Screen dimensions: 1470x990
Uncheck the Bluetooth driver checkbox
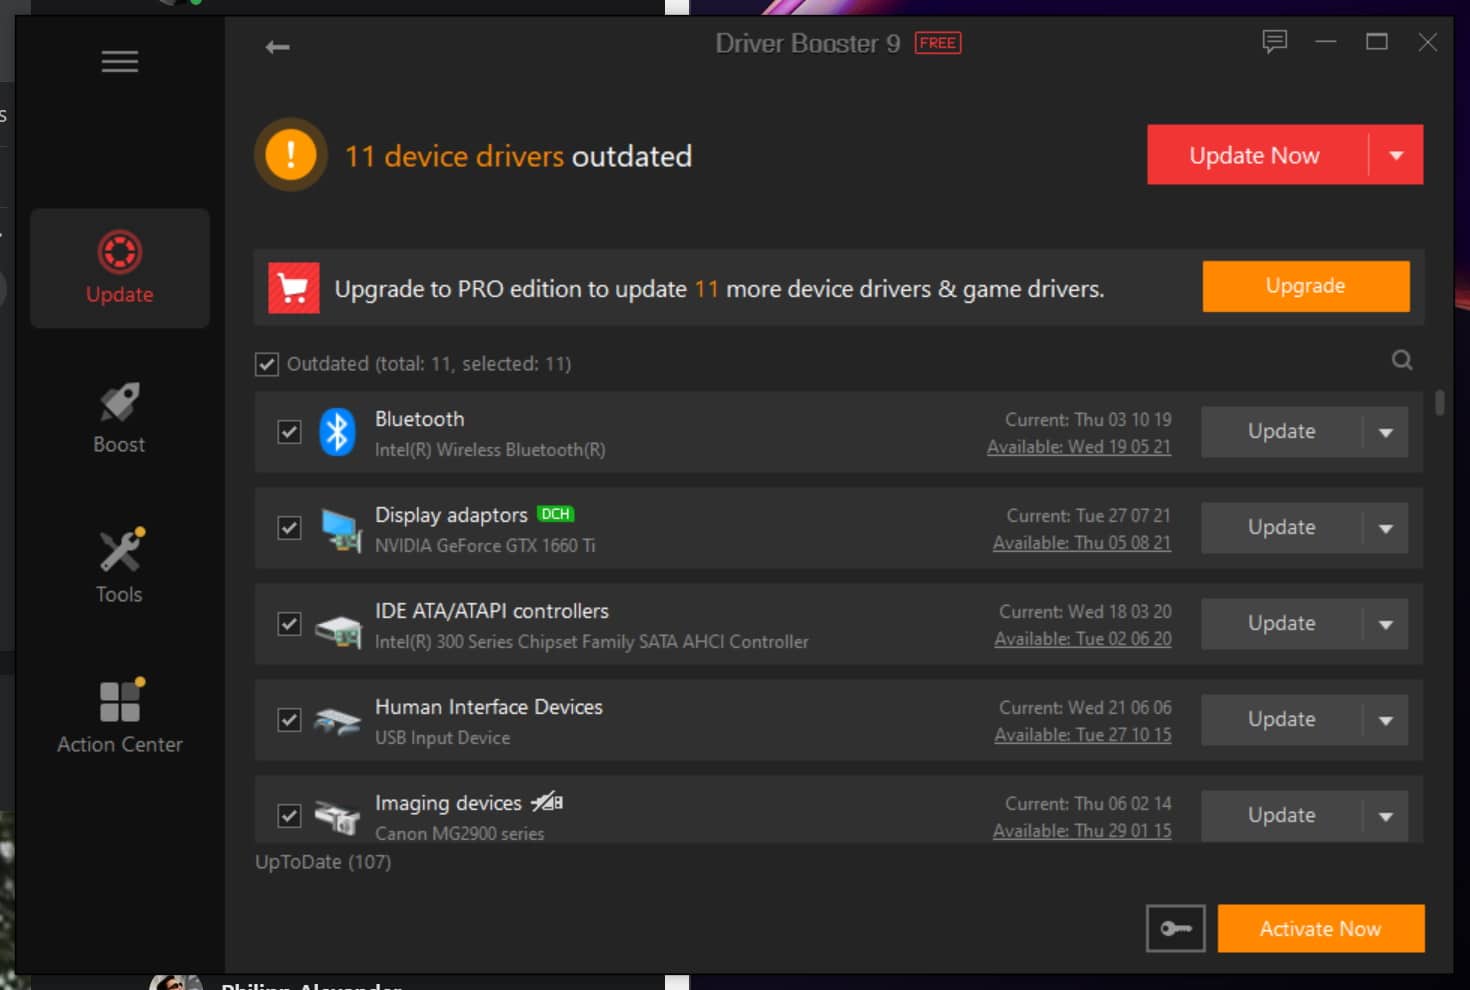click(289, 432)
